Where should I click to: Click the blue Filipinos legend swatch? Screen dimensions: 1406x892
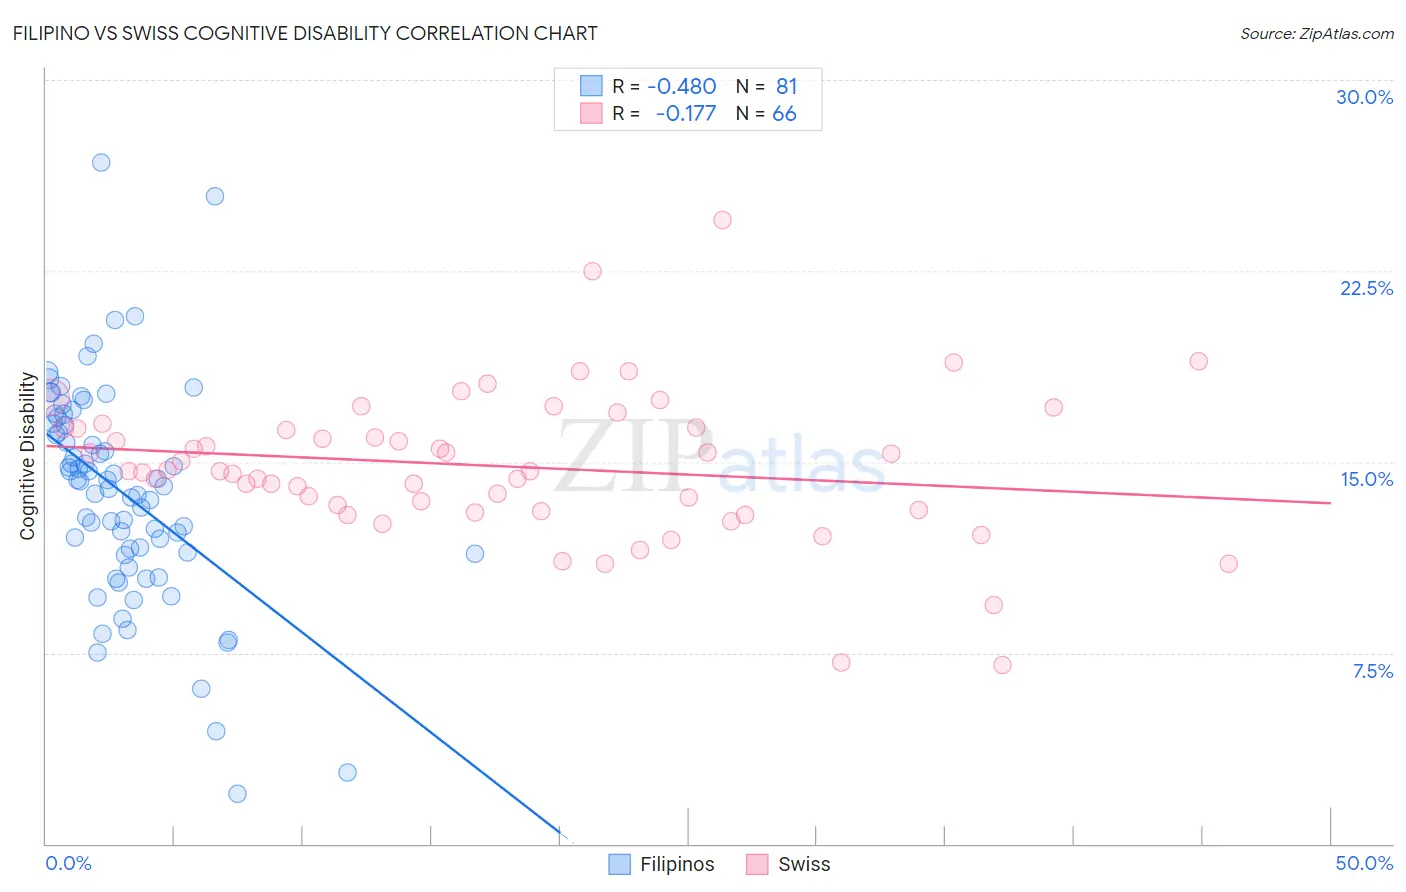click(x=620, y=864)
